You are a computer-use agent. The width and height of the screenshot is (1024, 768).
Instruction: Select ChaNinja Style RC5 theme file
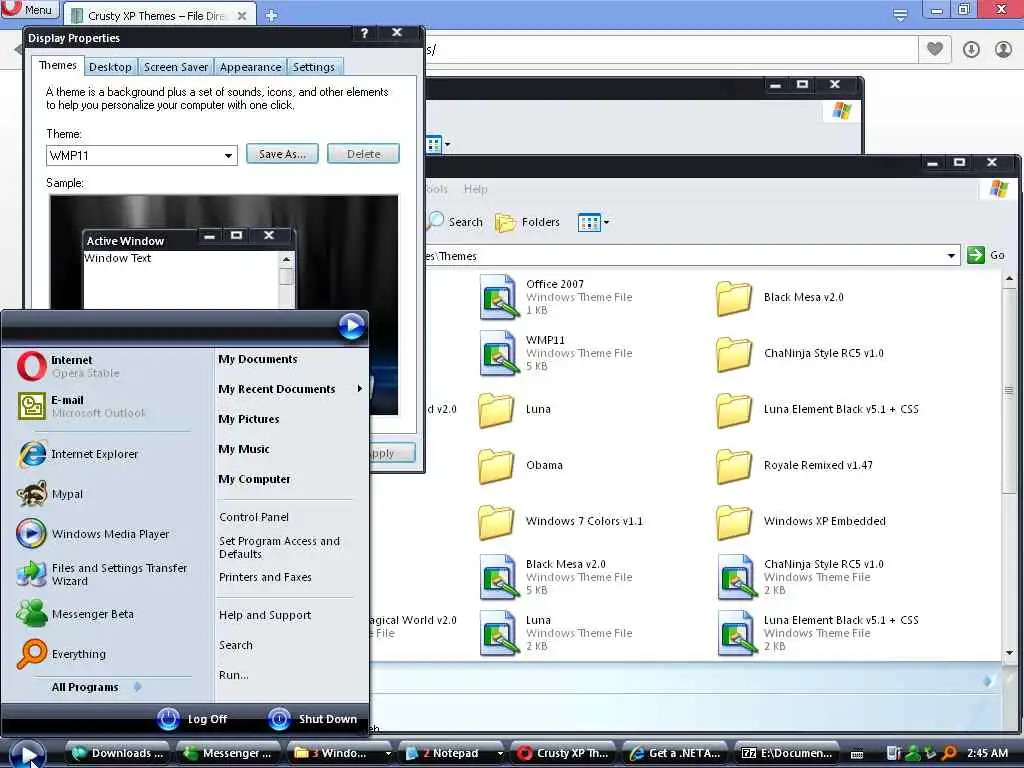point(801,577)
